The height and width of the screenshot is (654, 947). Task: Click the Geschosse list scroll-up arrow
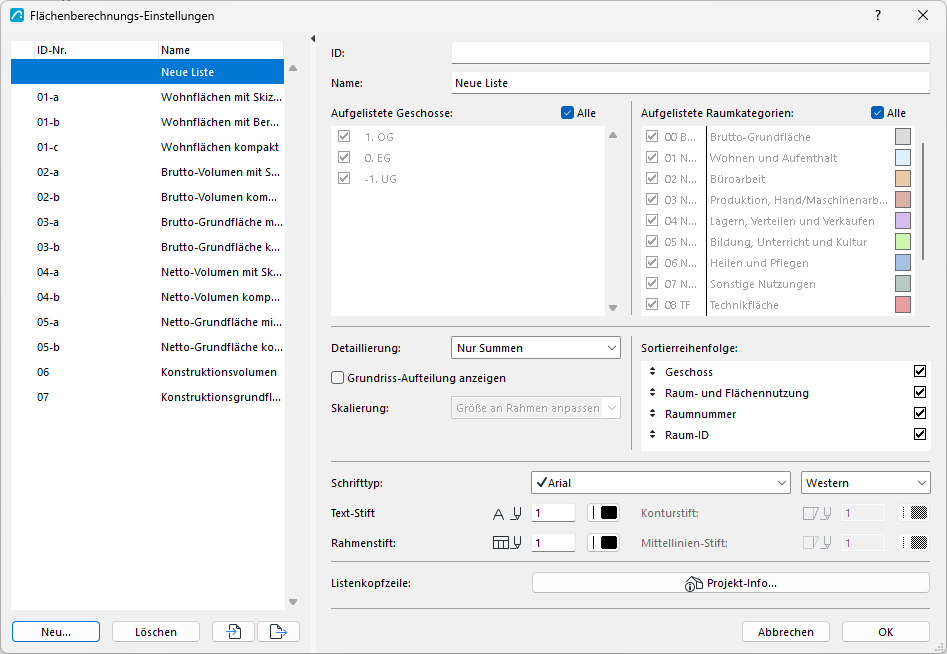pyautogui.click(x=613, y=135)
